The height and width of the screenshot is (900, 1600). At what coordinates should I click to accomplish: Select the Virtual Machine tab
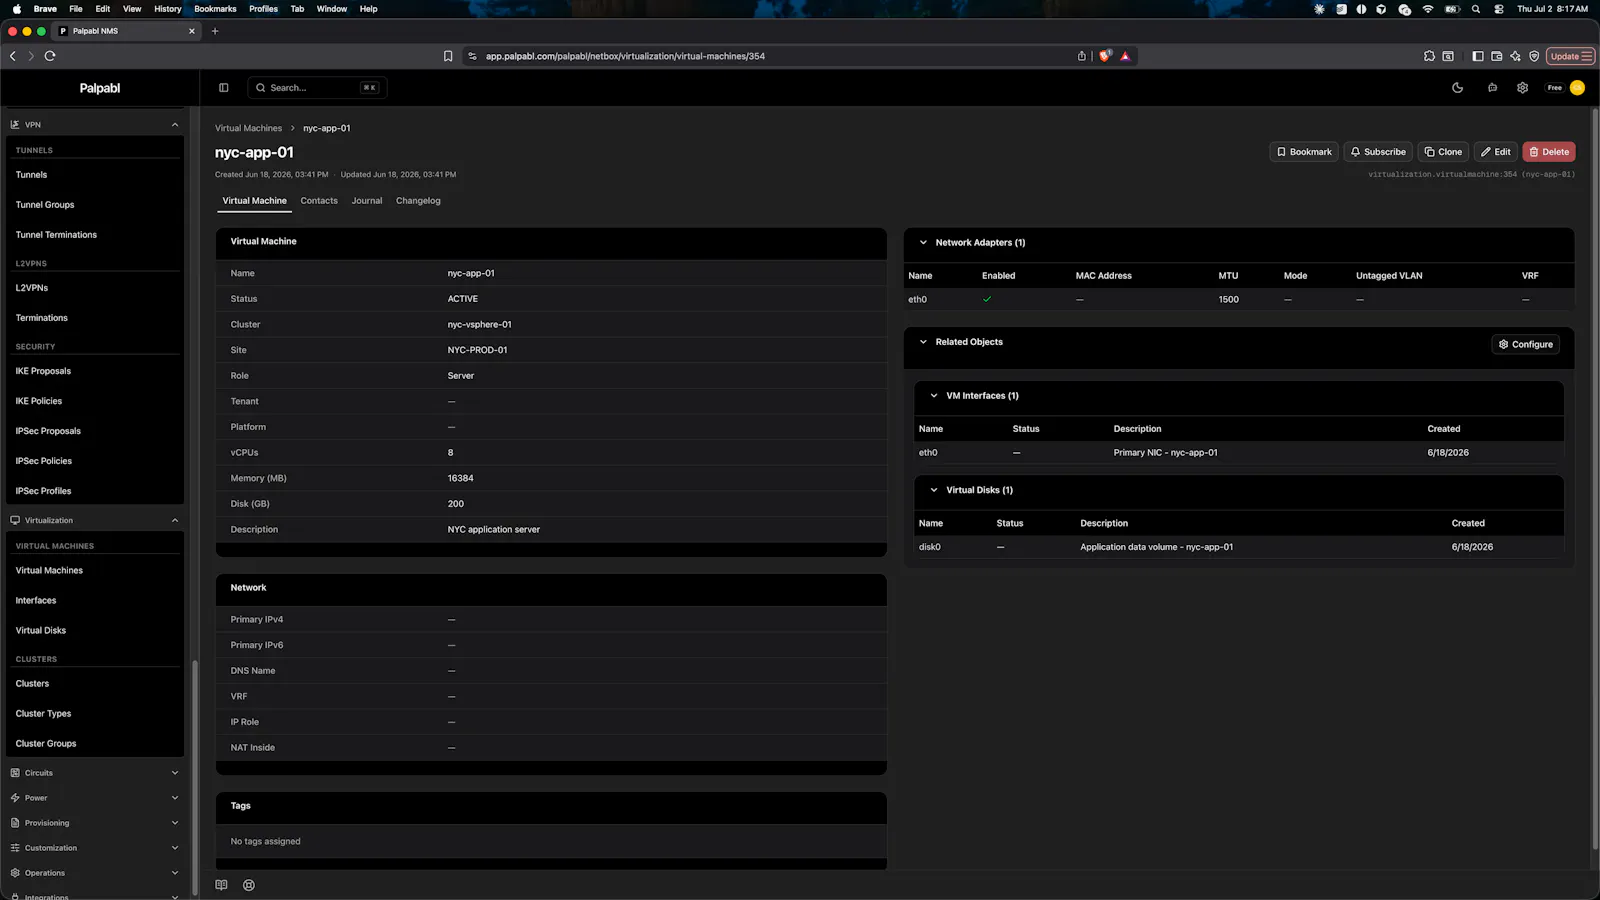254,201
